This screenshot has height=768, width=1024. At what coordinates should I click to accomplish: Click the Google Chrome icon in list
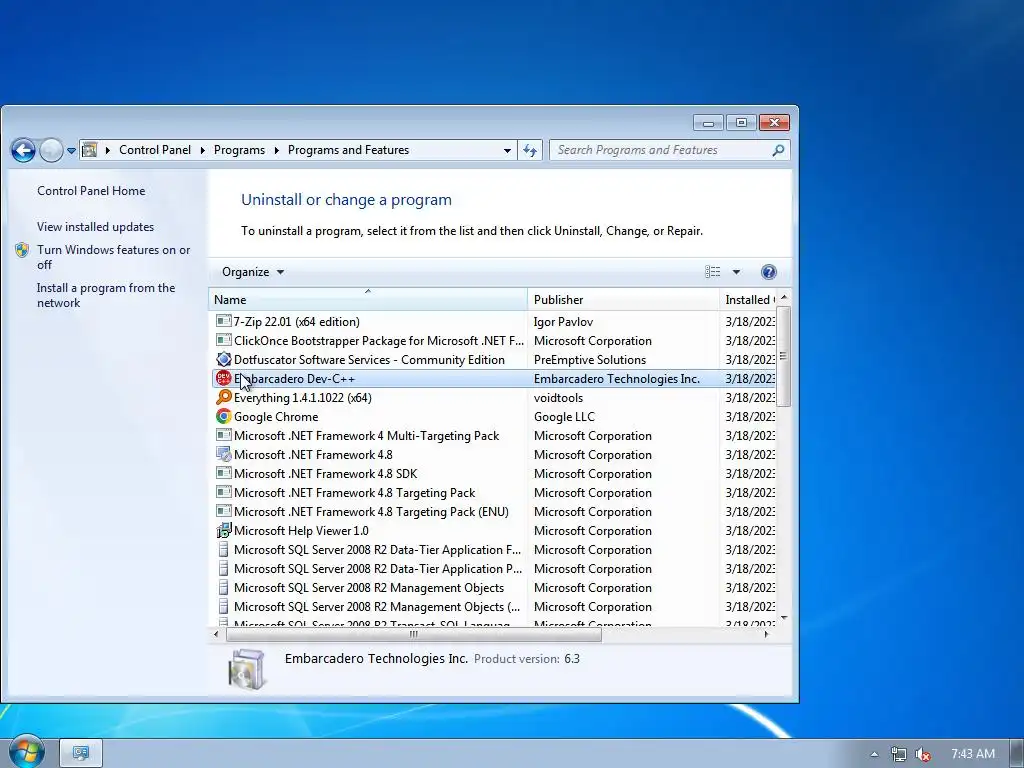(x=223, y=416)
